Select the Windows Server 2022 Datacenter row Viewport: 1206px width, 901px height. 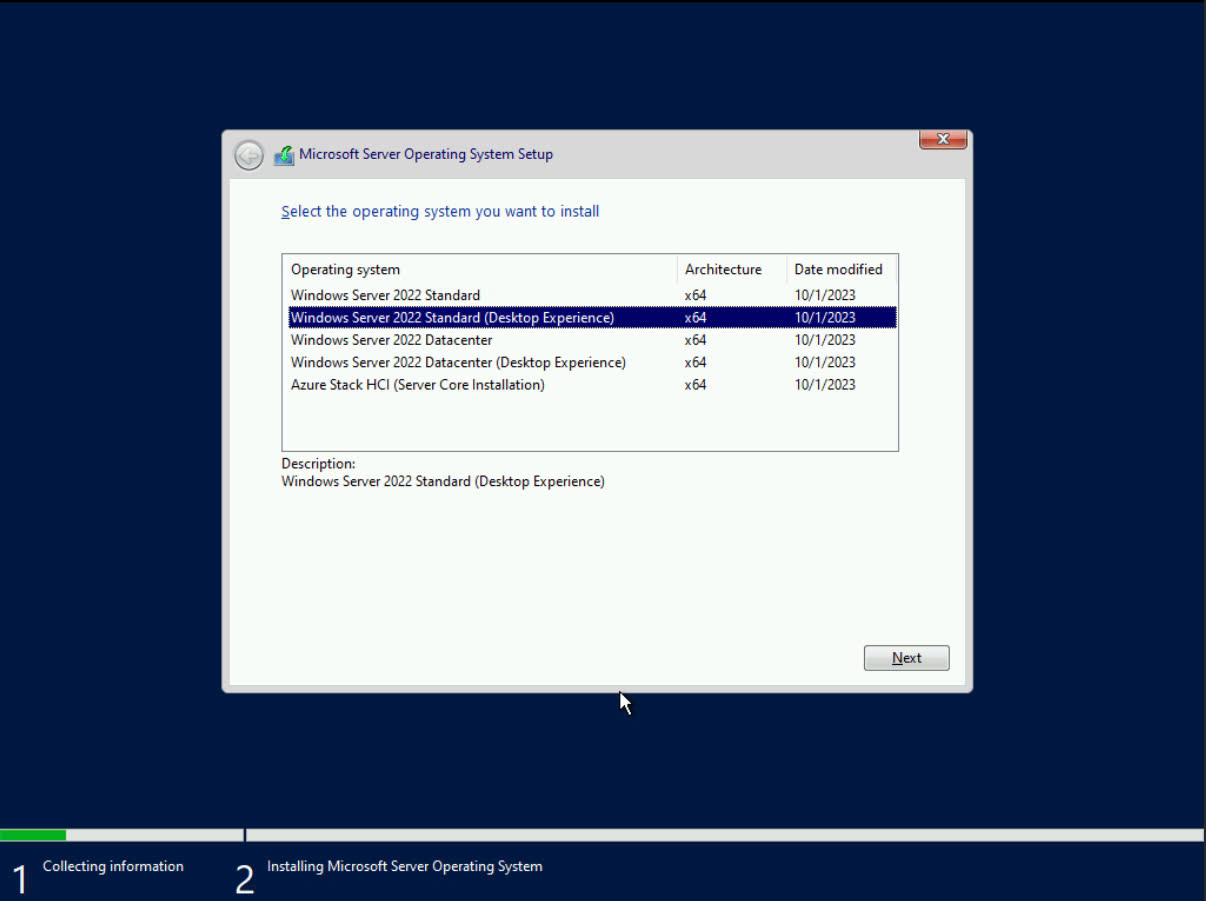coord(592,340)
